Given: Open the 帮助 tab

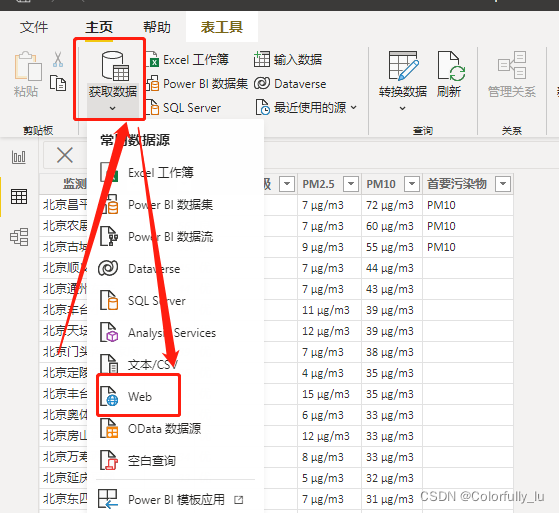Looking at the screenshot, I should tap(157, 27).
